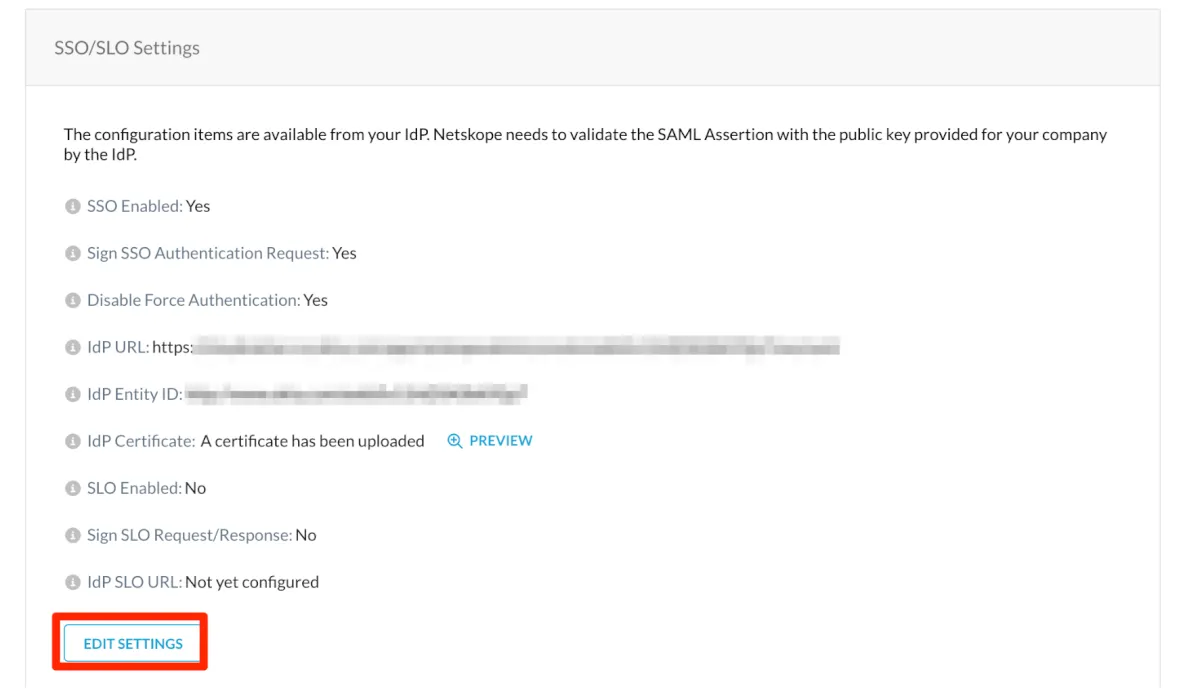
Task: Click the SLO Enabled info icon
Action: 72,489
